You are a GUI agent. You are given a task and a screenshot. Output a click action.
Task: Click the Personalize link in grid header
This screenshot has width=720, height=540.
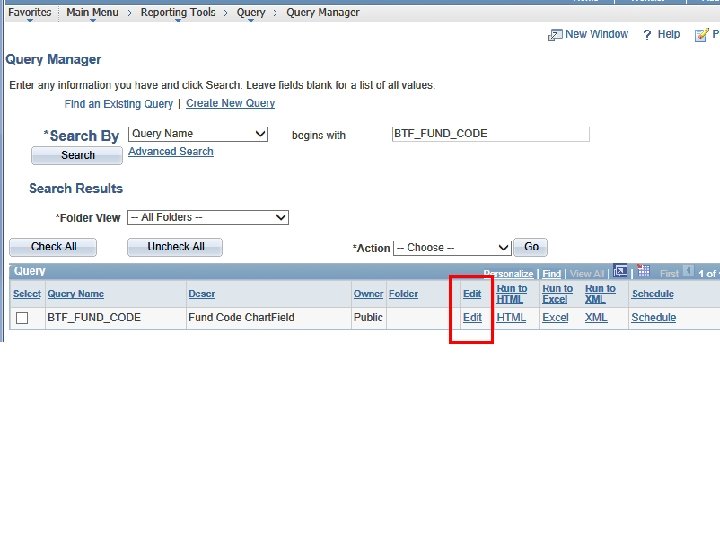508,274
